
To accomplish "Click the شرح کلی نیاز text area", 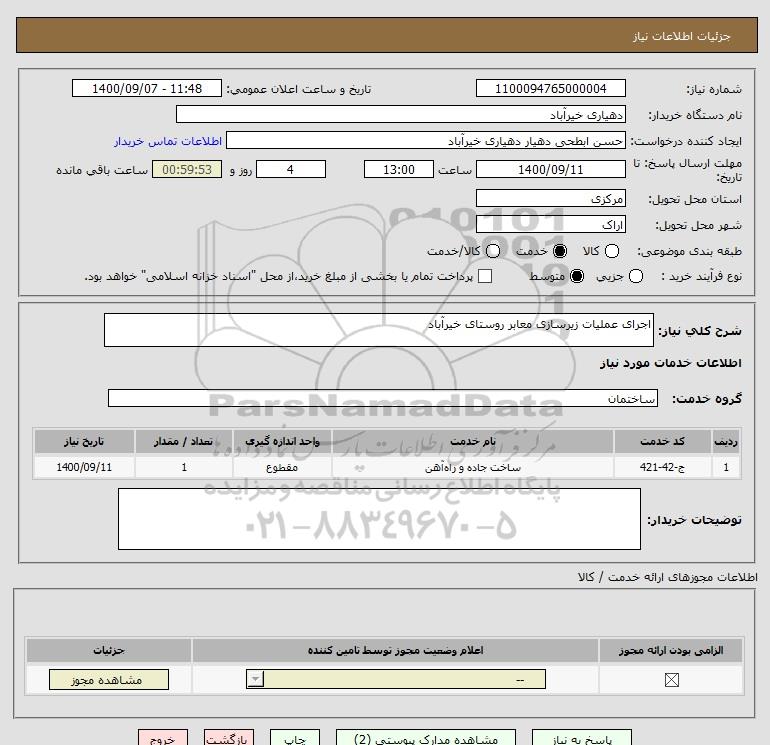I will tap(379, 330).
